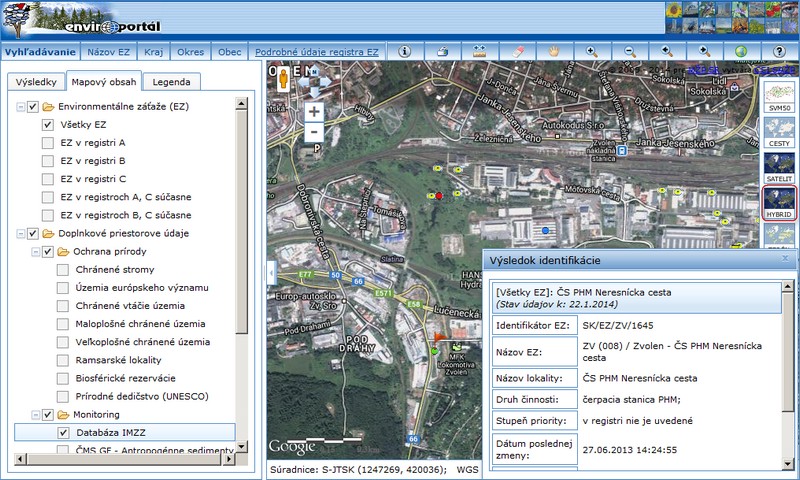Enable the EZ v registri B layer
Screen dimensions: 800x480
click(x=47, y=161)
